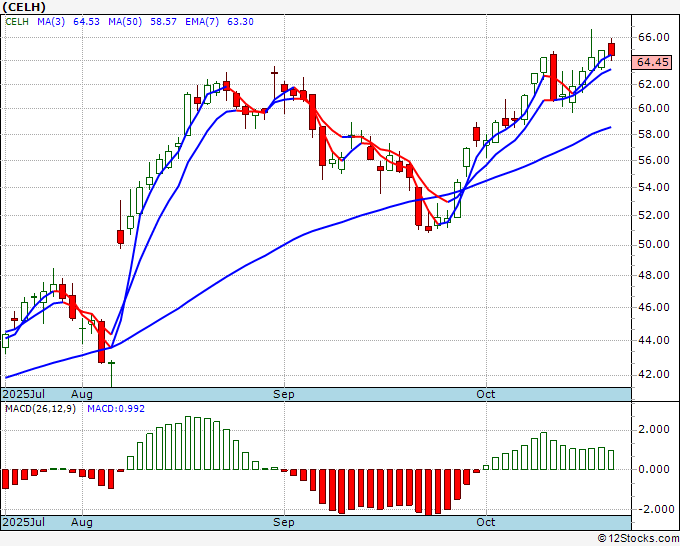Click the latest red candlestick near 65

(x=611, y=49)
